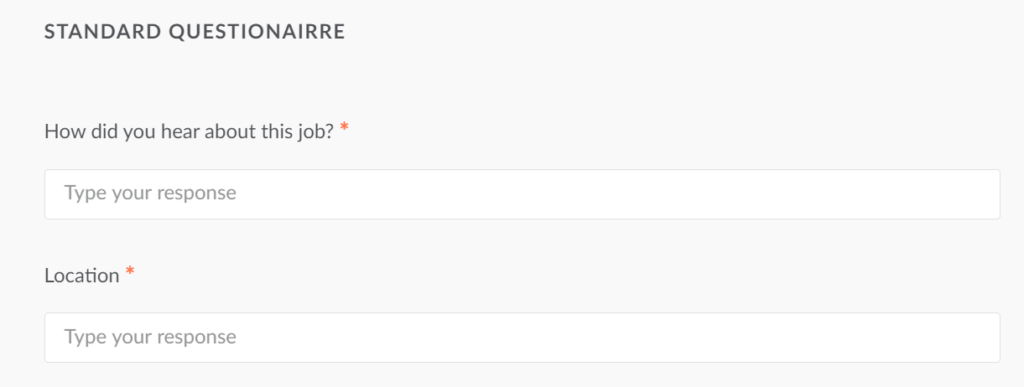This screenshot has height=387, width=1024.
Task: Click the required marker after 'Location'
Action: (130, 271)
